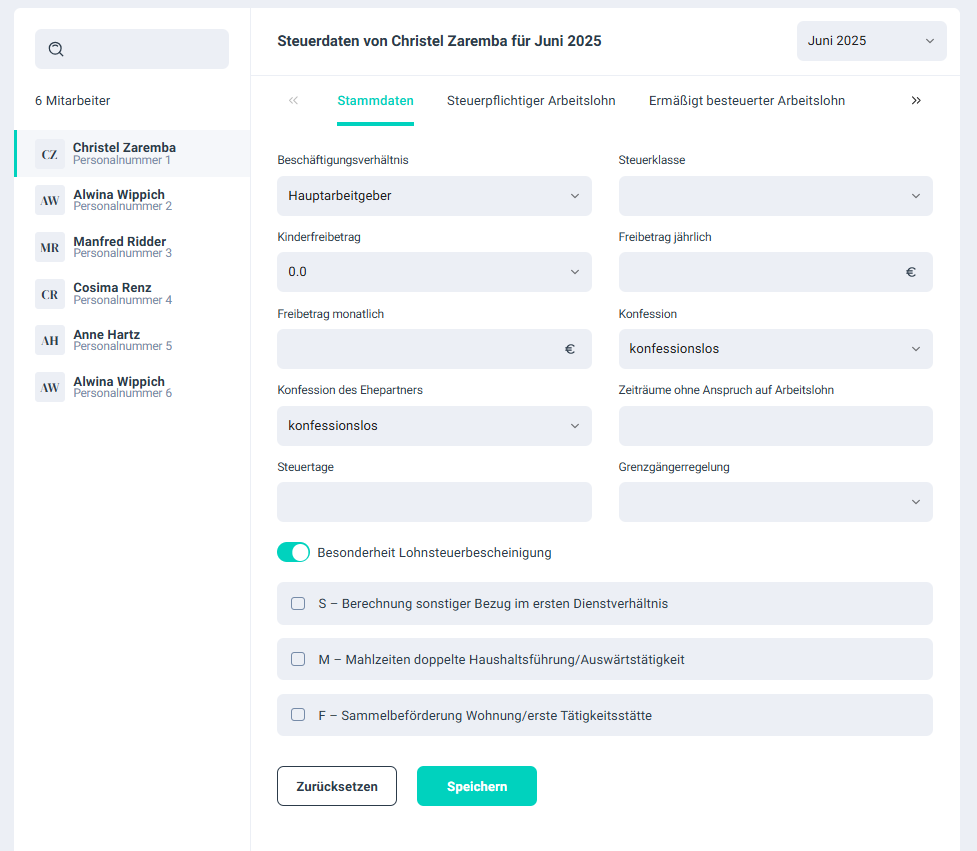Select Christel Zaremba's CZ avatar

point(50,154)
